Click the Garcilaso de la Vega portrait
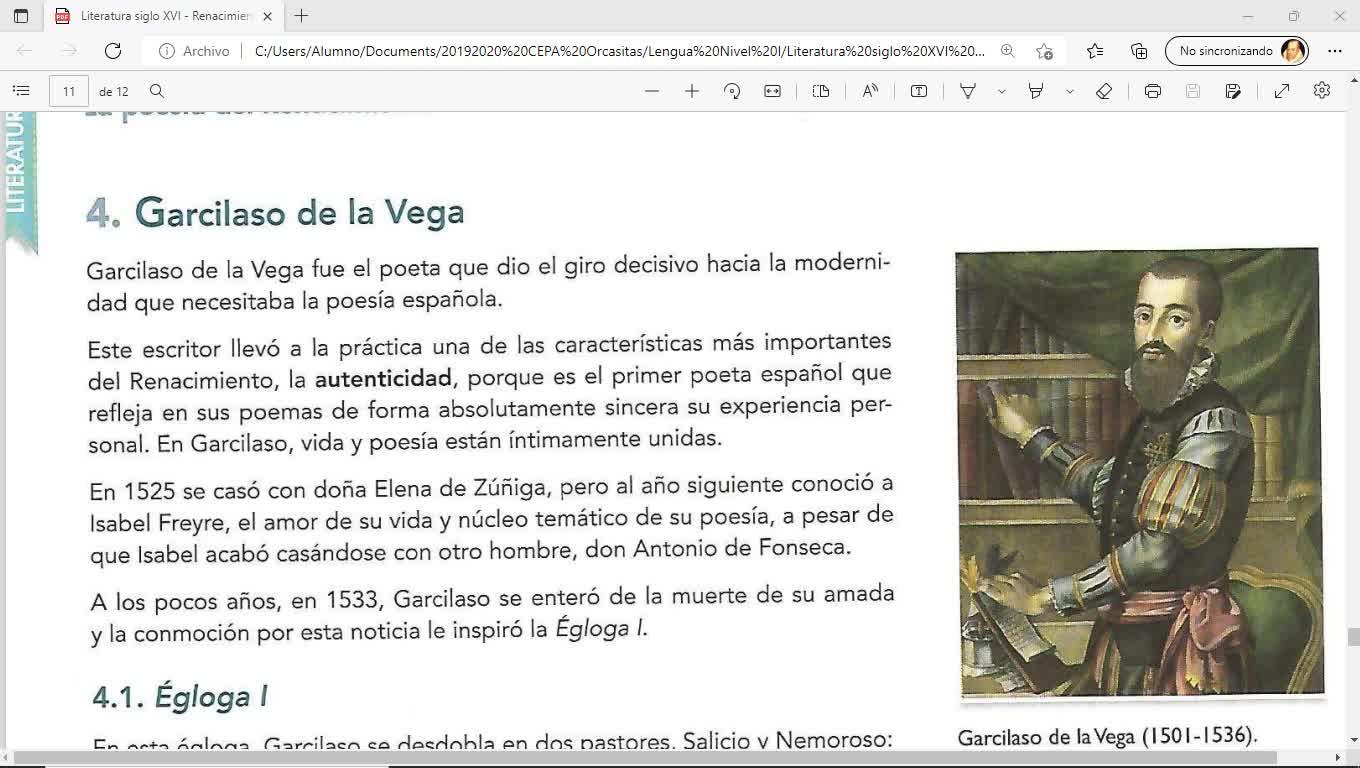 tap(1139, 472)
